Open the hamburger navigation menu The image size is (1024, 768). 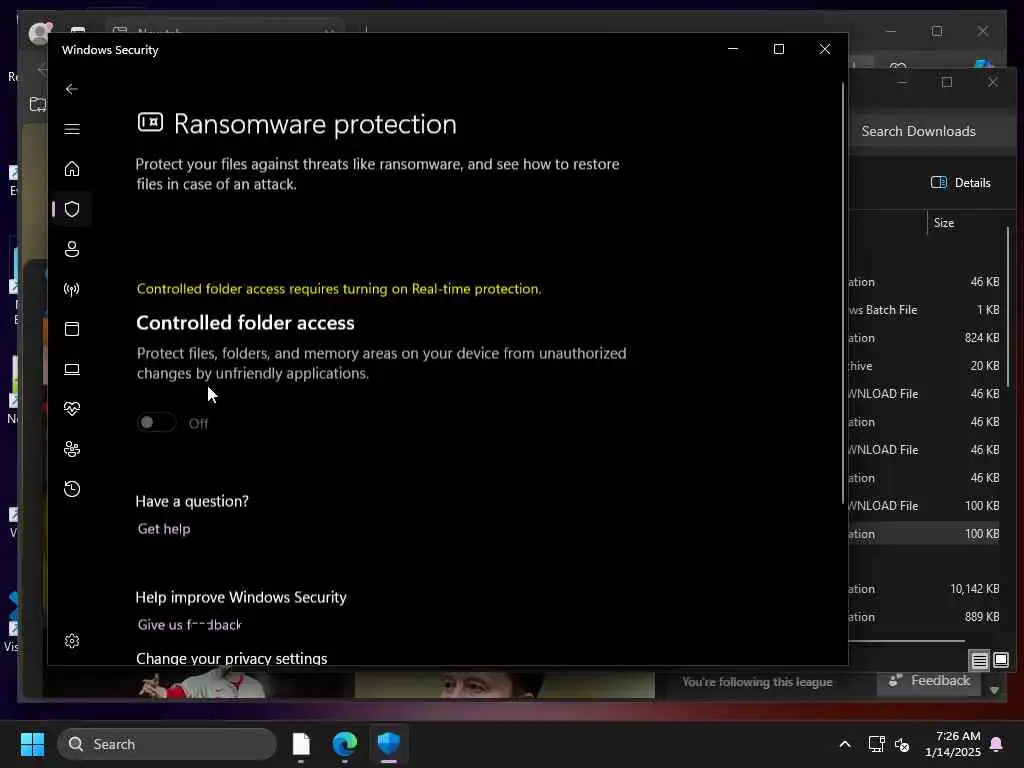[72, 129]
